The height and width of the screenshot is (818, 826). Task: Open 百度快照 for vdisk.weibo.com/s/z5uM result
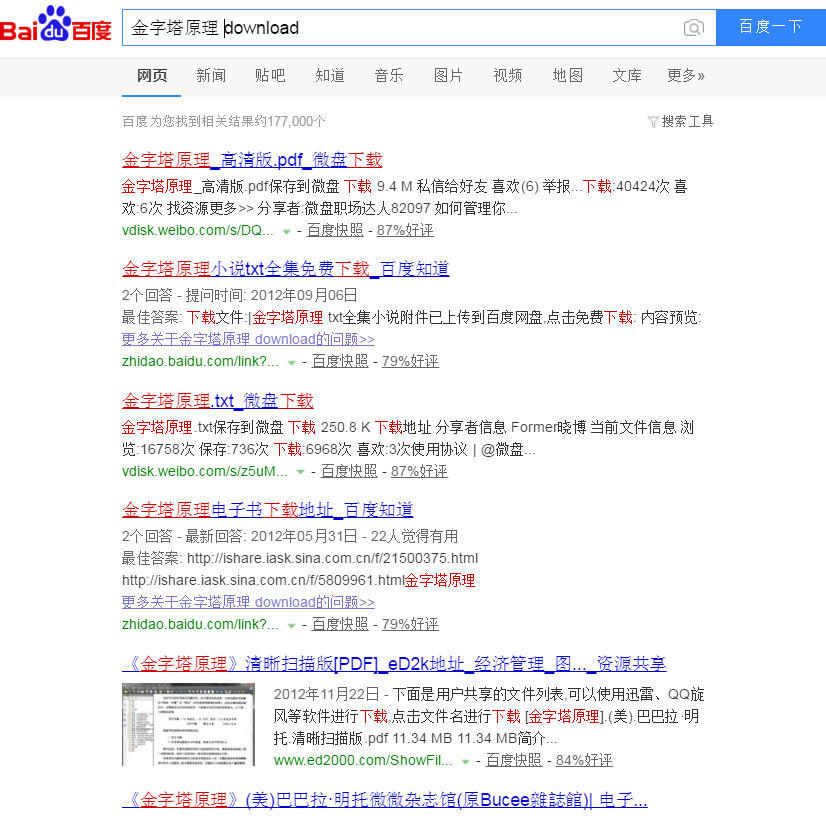click(349, 471)
